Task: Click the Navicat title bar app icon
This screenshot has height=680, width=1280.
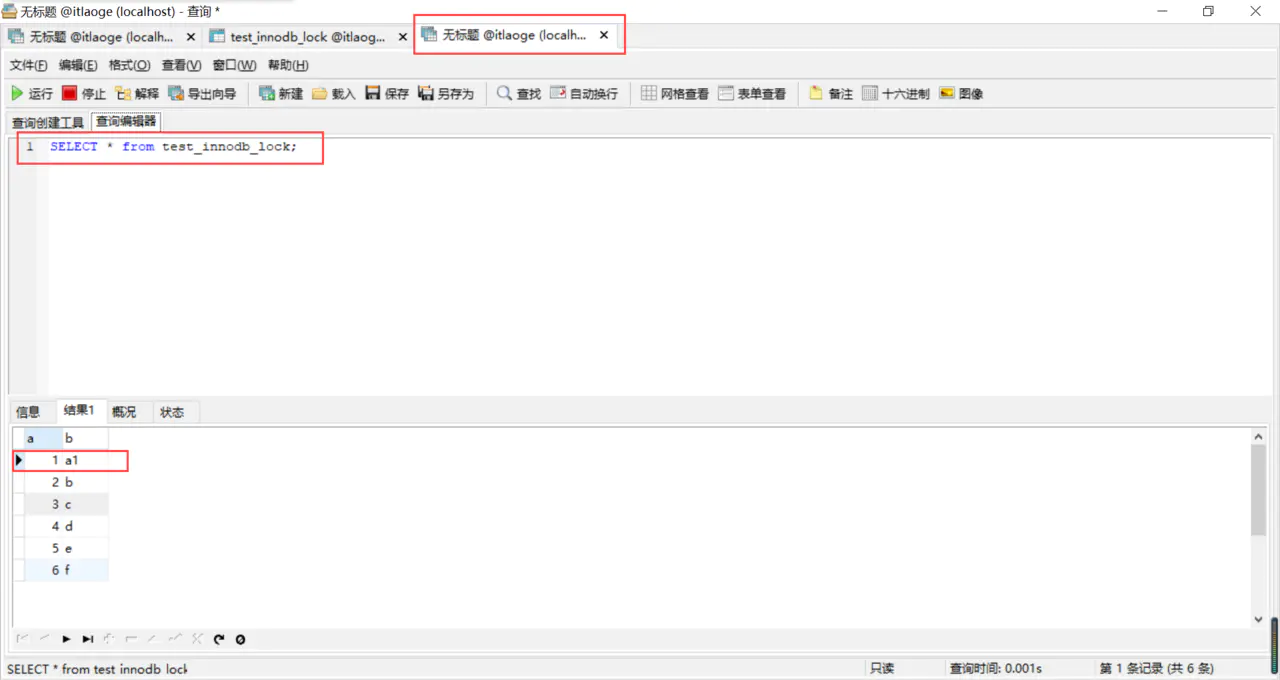Action: (x=11, y=11)
